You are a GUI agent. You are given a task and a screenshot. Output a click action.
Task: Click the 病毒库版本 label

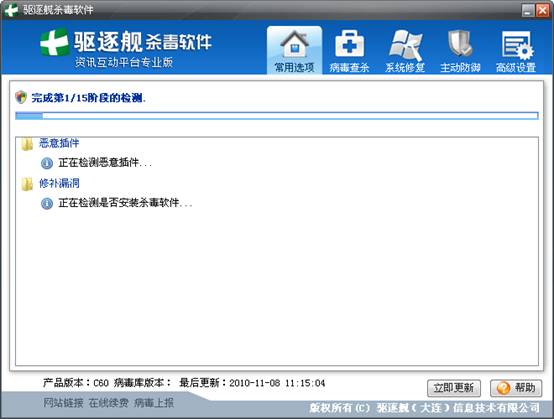point(142,383)
